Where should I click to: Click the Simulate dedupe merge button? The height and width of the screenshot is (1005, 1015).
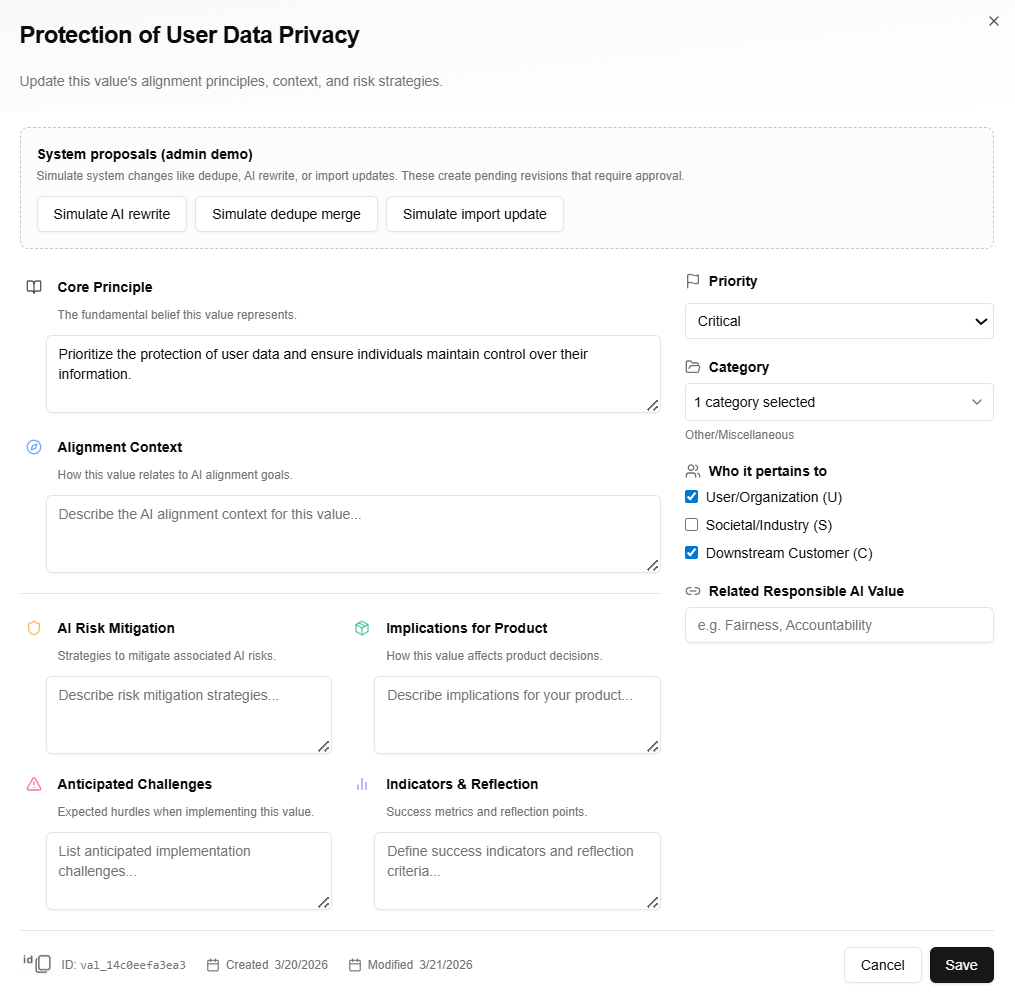[286, 214]
